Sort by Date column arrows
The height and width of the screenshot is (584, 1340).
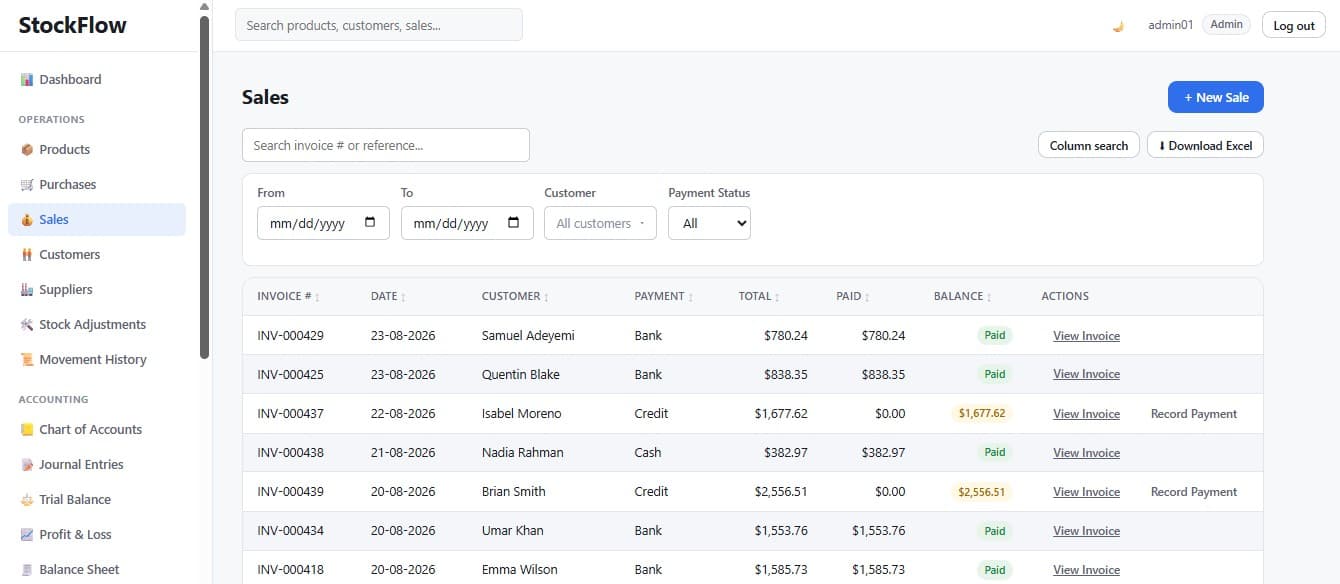(x=403, y=297)
